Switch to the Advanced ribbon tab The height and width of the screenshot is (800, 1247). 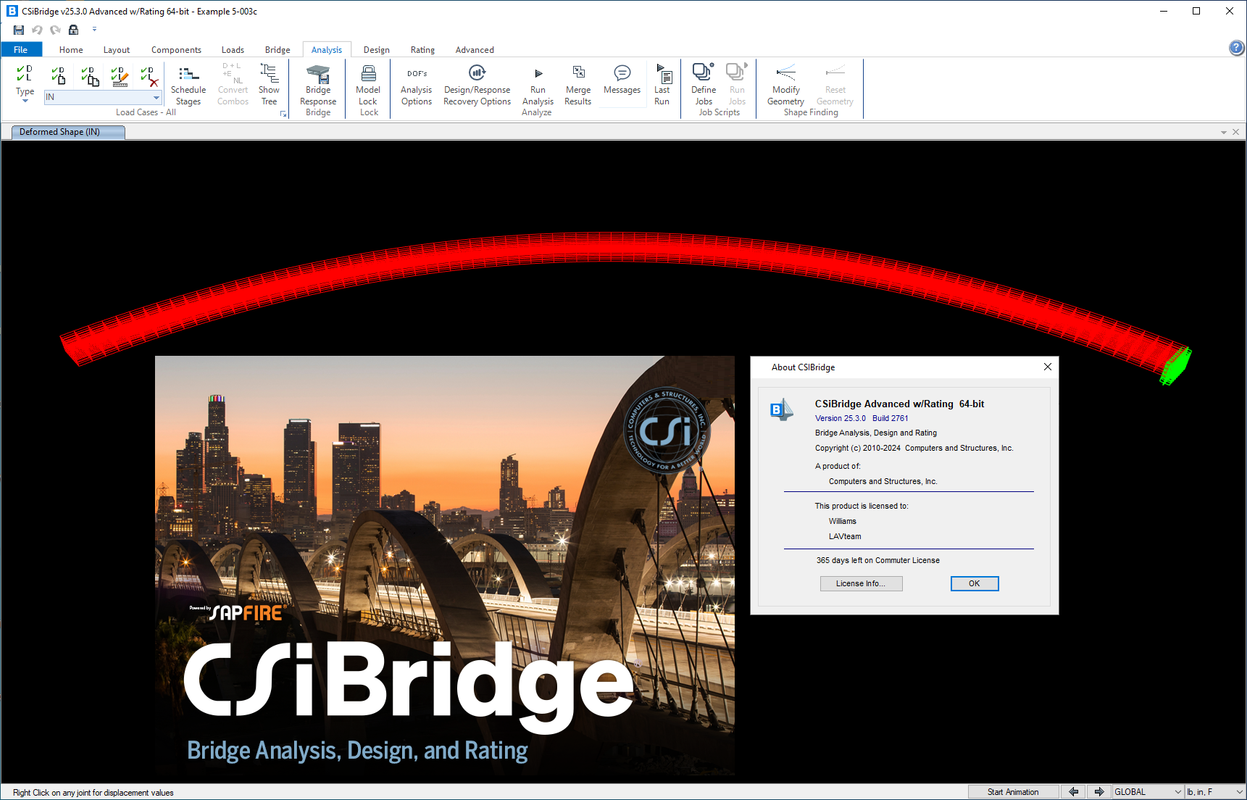pos(475,49)
